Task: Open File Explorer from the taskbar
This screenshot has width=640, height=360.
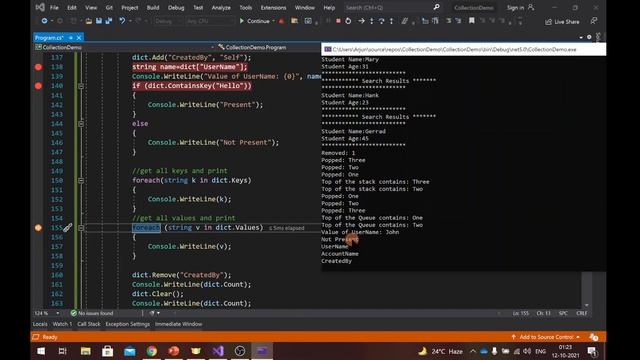Action: point(86,351)
